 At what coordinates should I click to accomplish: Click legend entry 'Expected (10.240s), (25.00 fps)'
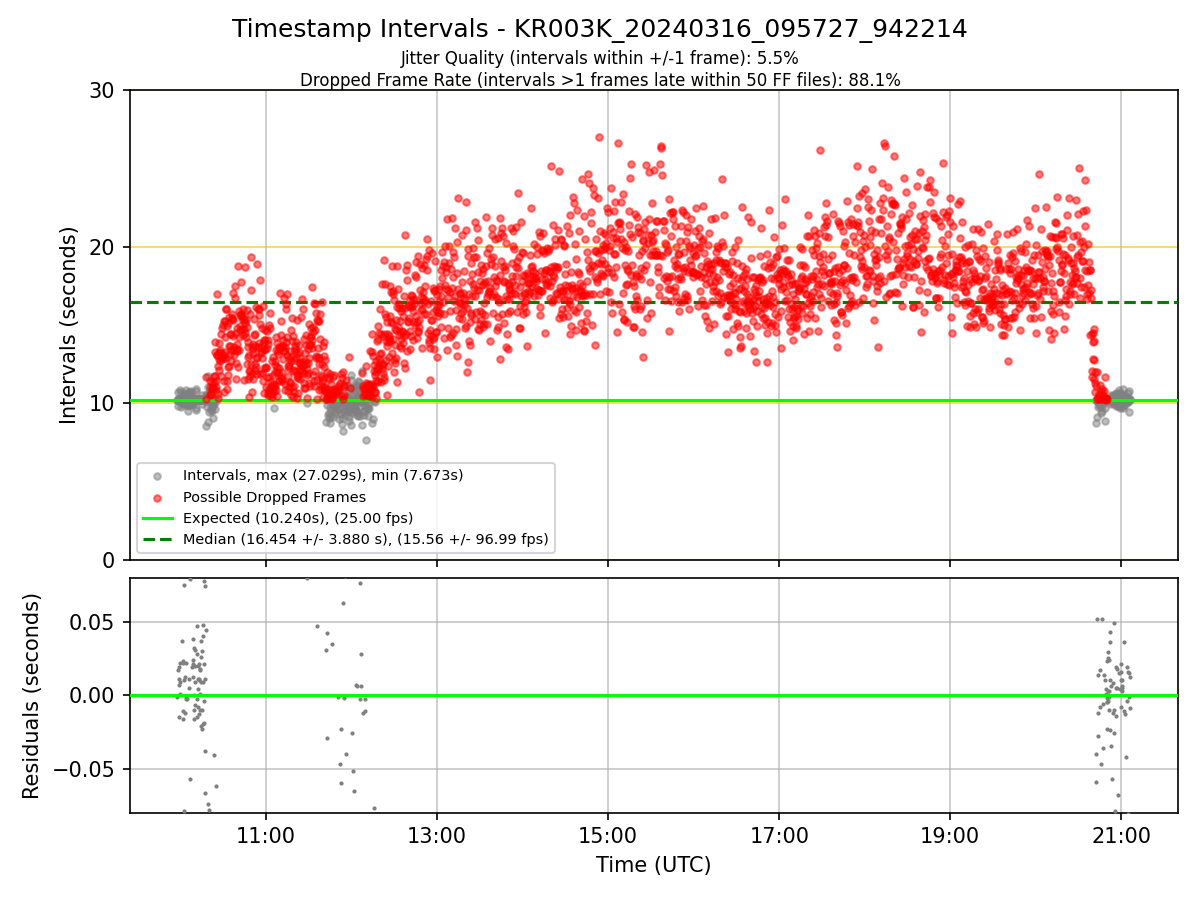tap(298, 518)
